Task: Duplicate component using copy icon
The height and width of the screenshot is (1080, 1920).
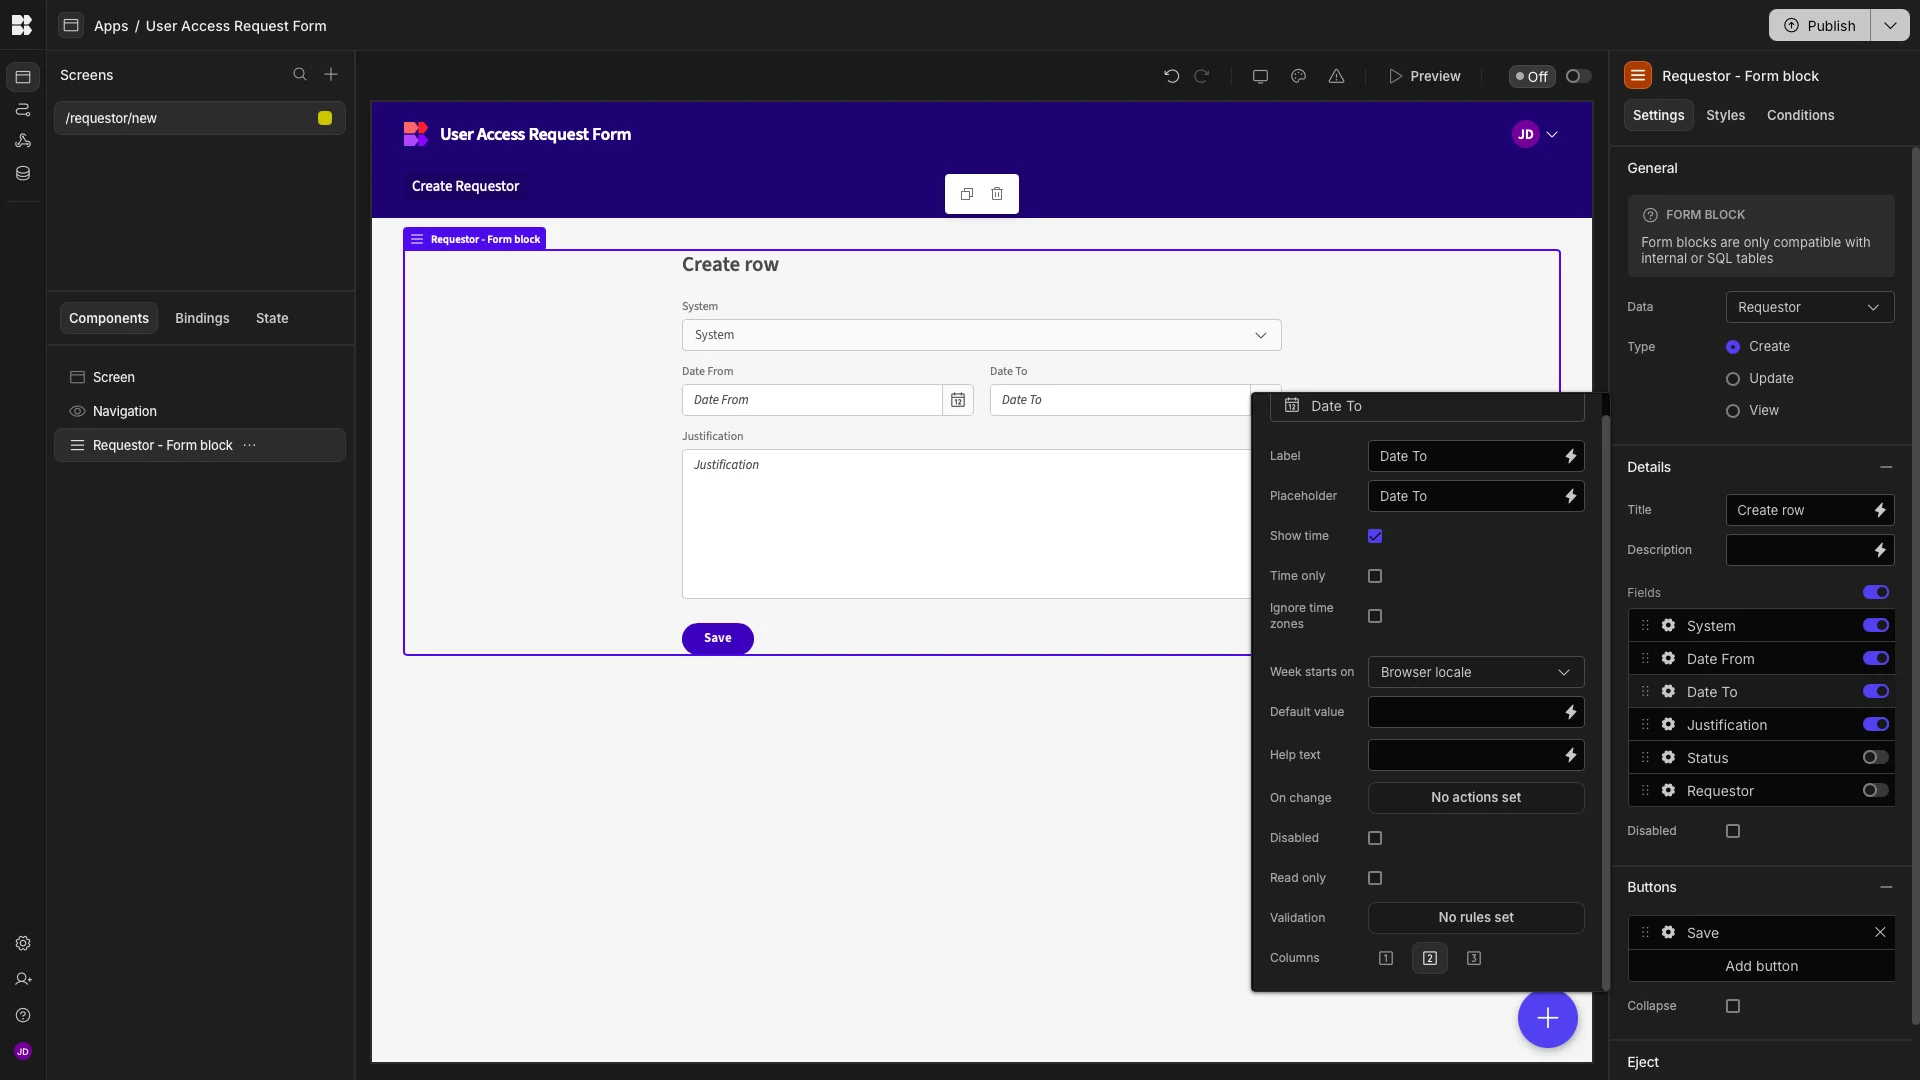Action: (967, 194)
